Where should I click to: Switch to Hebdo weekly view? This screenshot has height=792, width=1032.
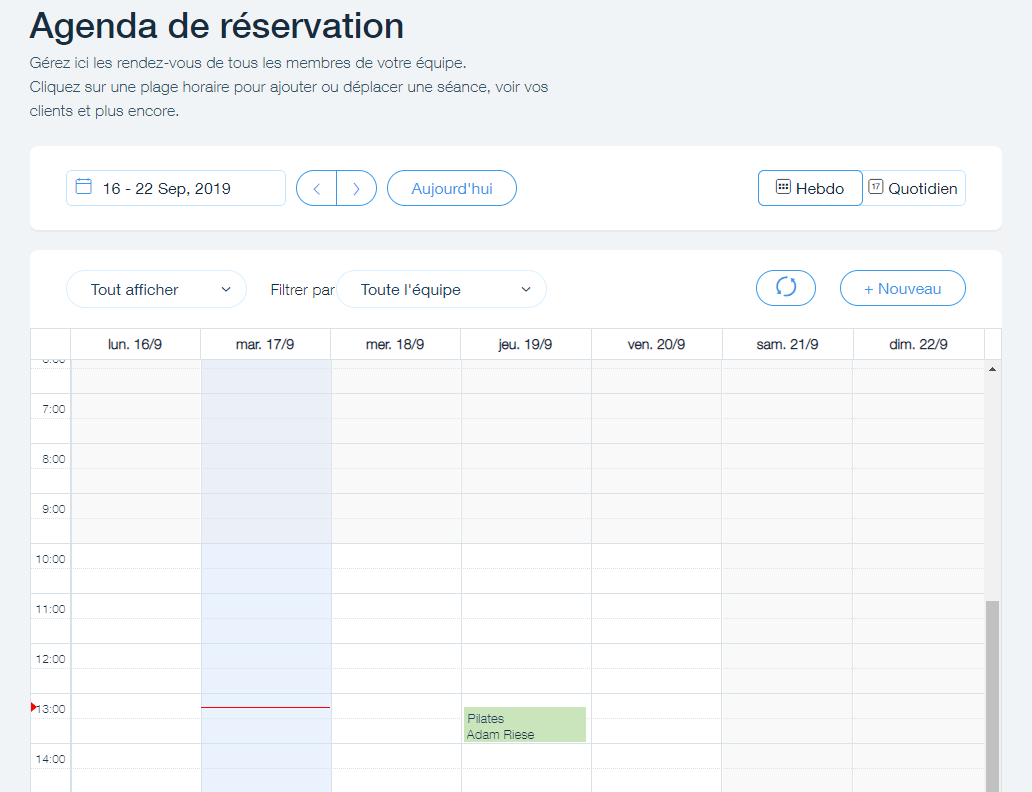(810, 188)
